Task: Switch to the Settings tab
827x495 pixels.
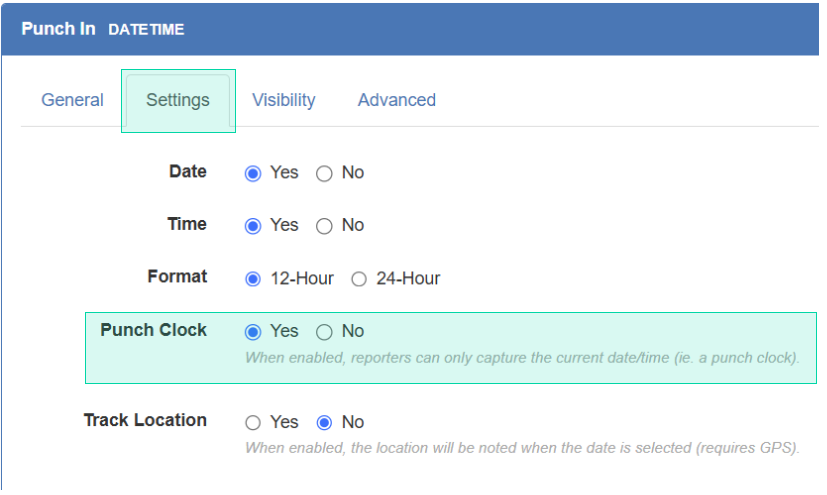Action: coord(178,100)
